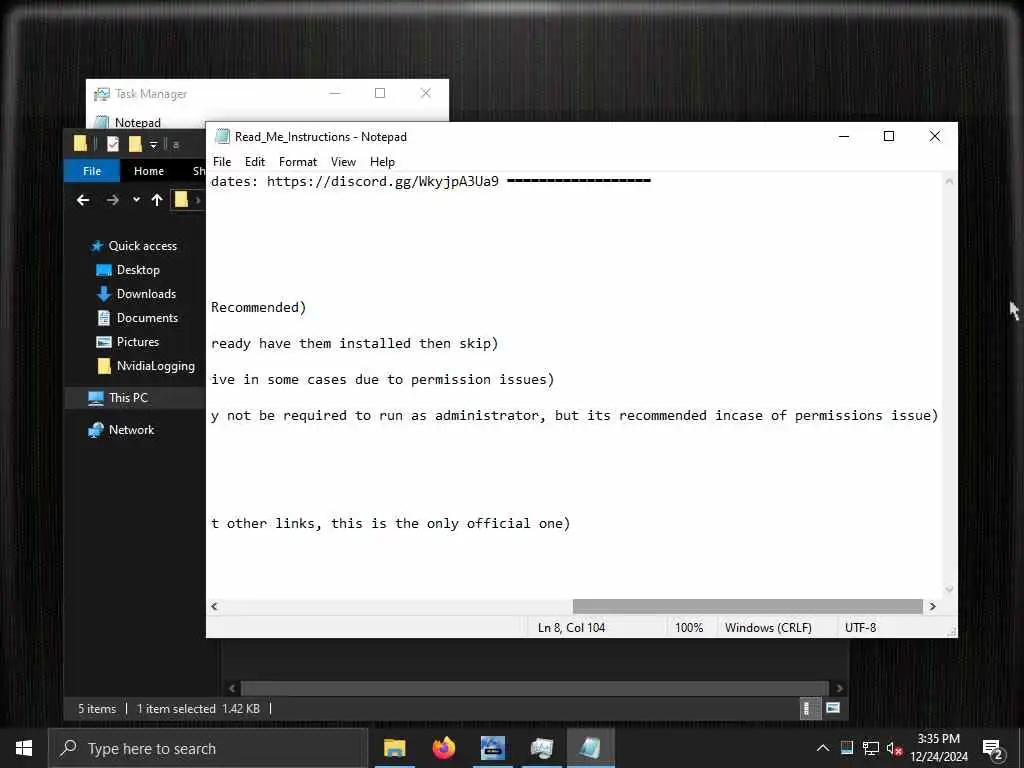This screenshot has width=1024, height=768.
Task: Click forward arrow in File Explorer
Action: coord(112,200)
